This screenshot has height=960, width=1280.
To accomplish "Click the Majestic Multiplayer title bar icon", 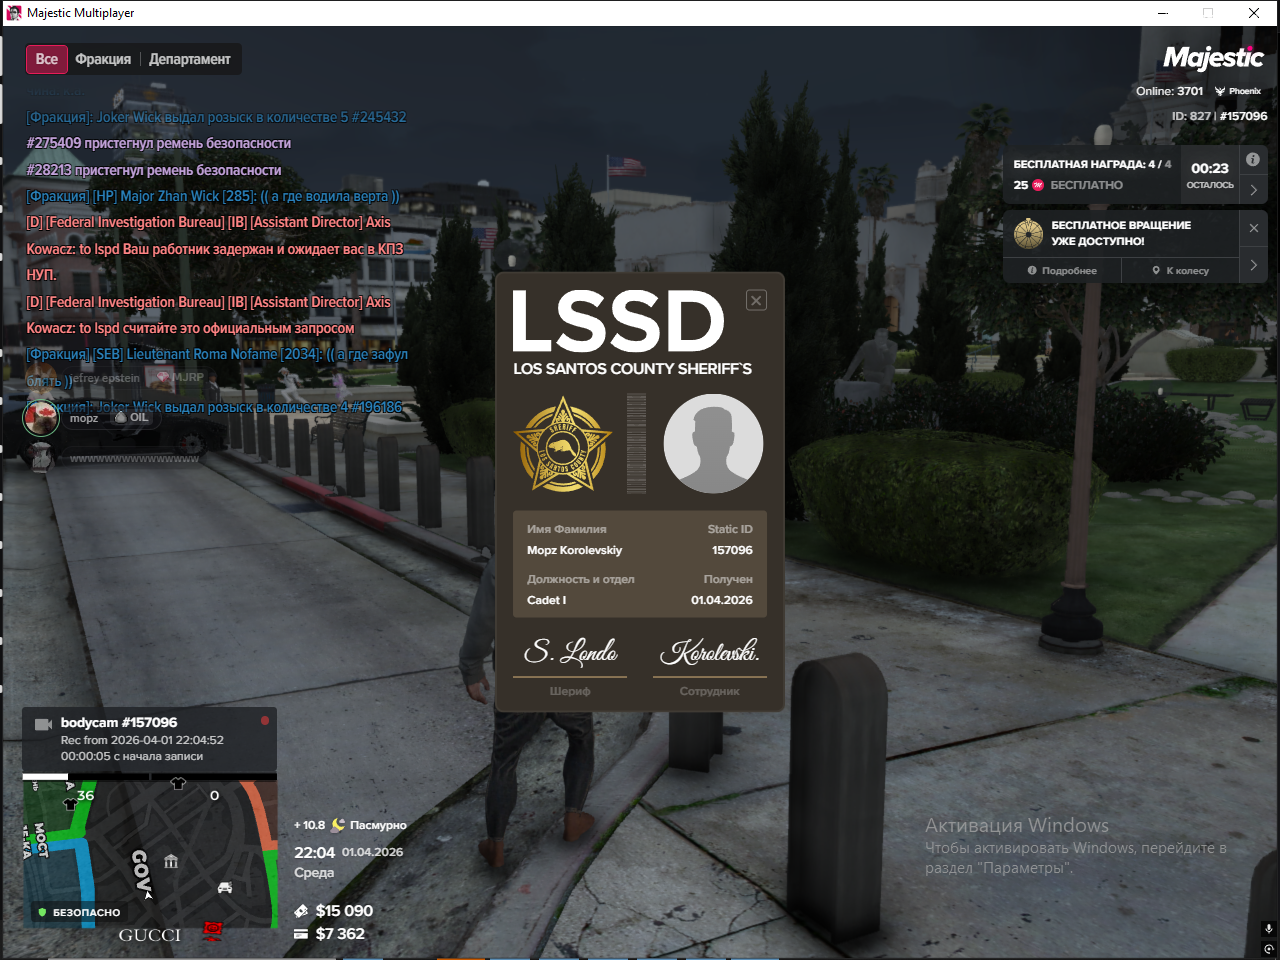I will [x=14, y=13].
